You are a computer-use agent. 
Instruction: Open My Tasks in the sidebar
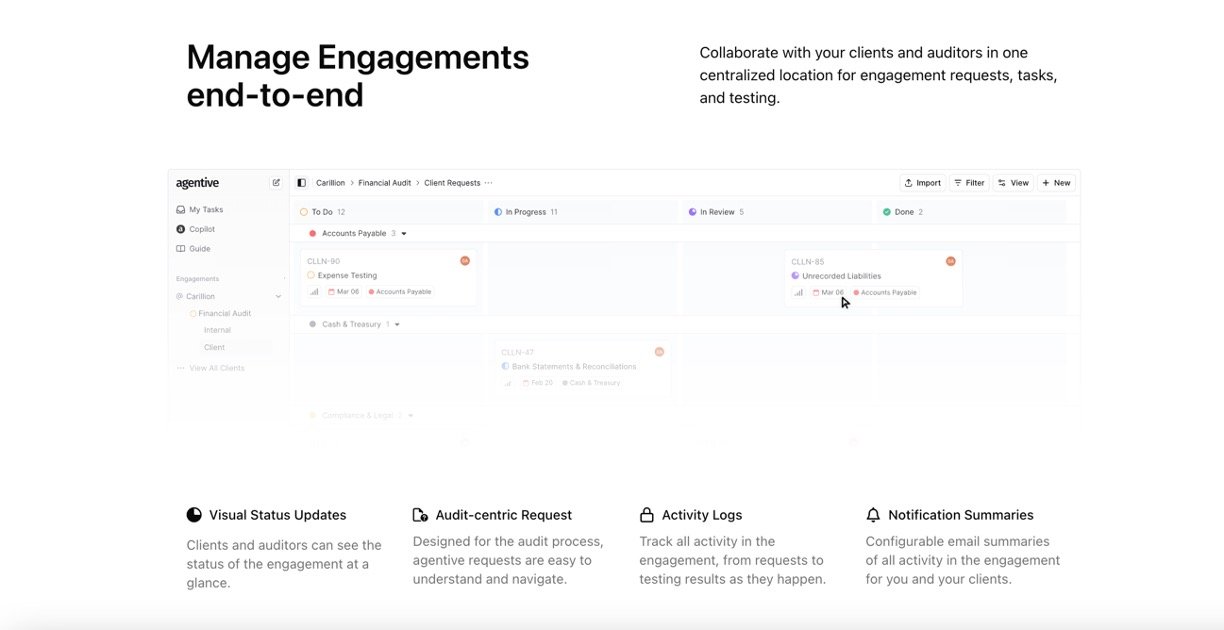(206, 210)
